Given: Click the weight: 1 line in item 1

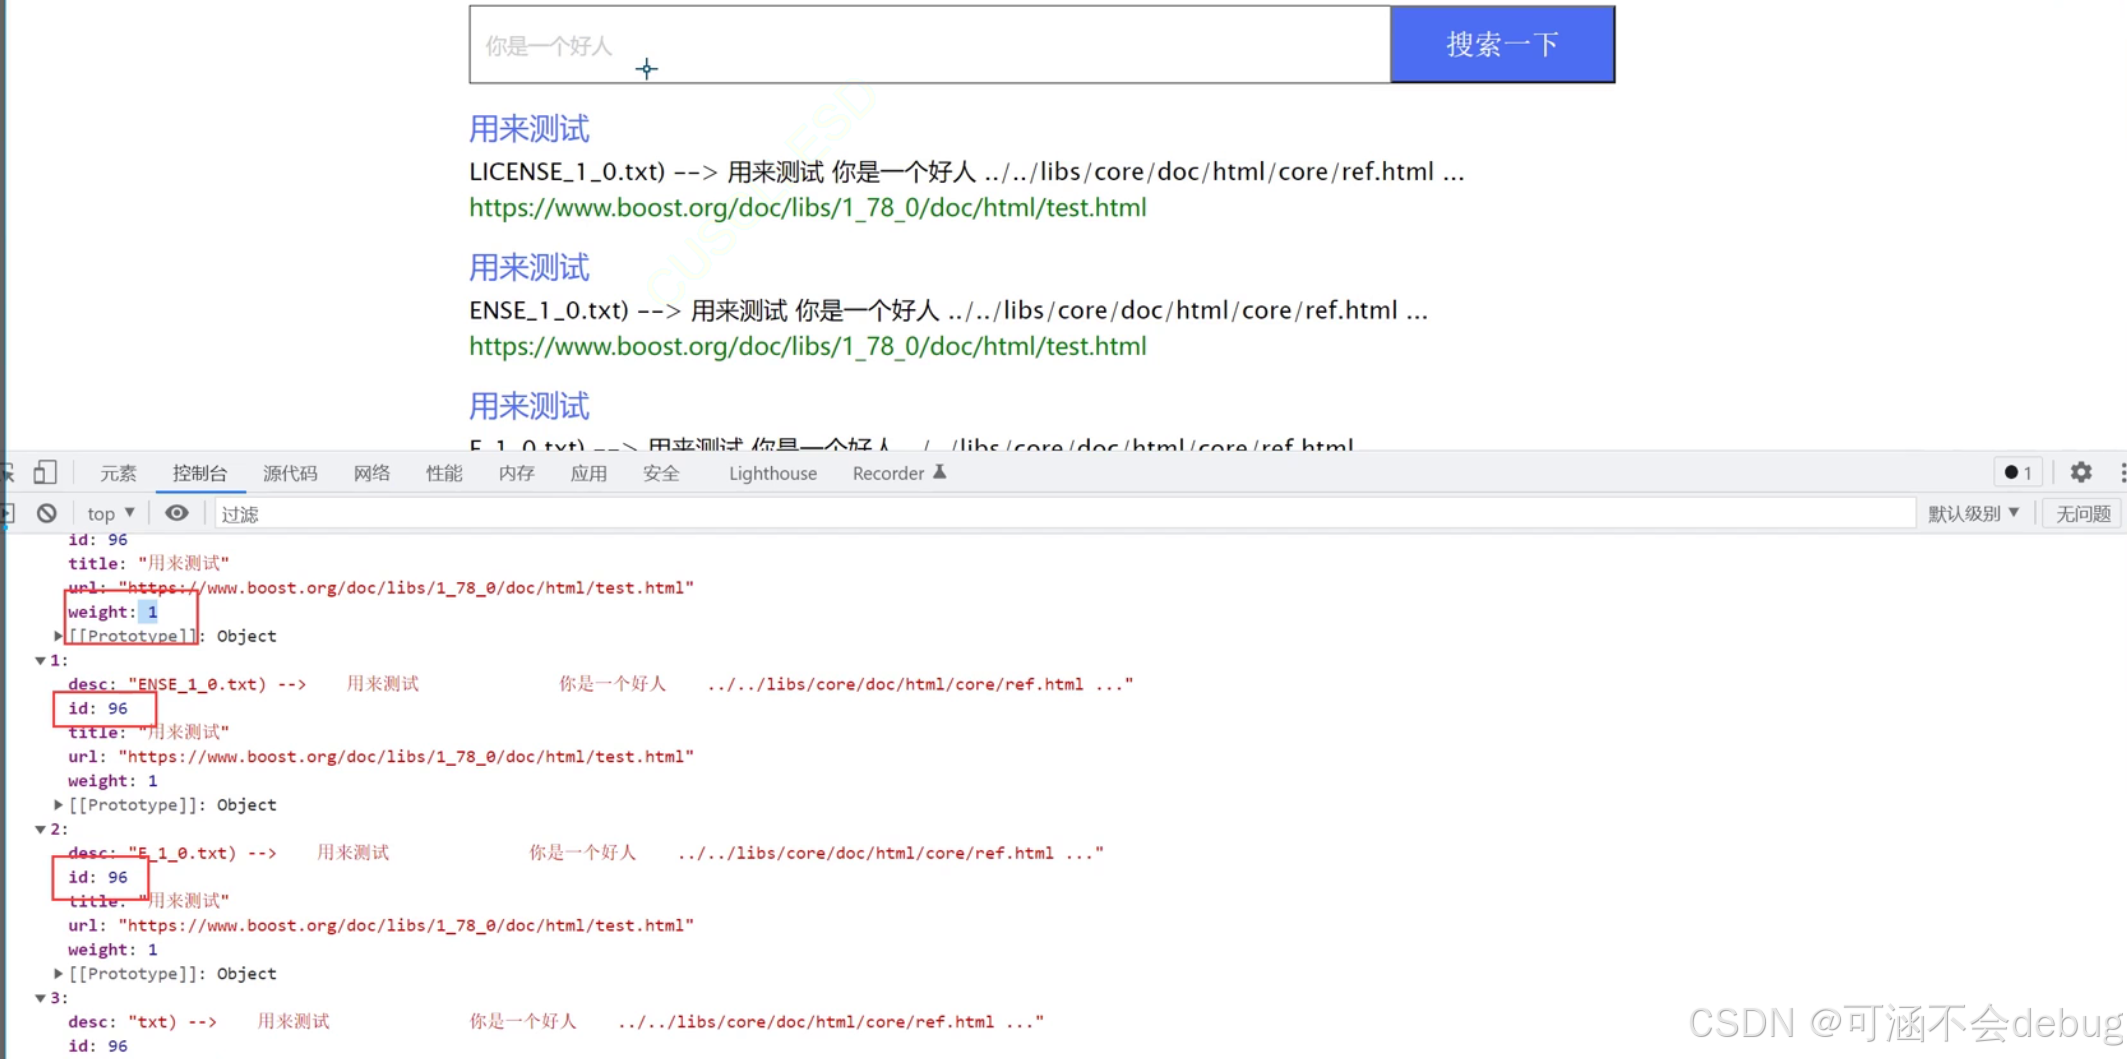Looking at the screenshot, I should pyautogui.click(x=113, y=781).
